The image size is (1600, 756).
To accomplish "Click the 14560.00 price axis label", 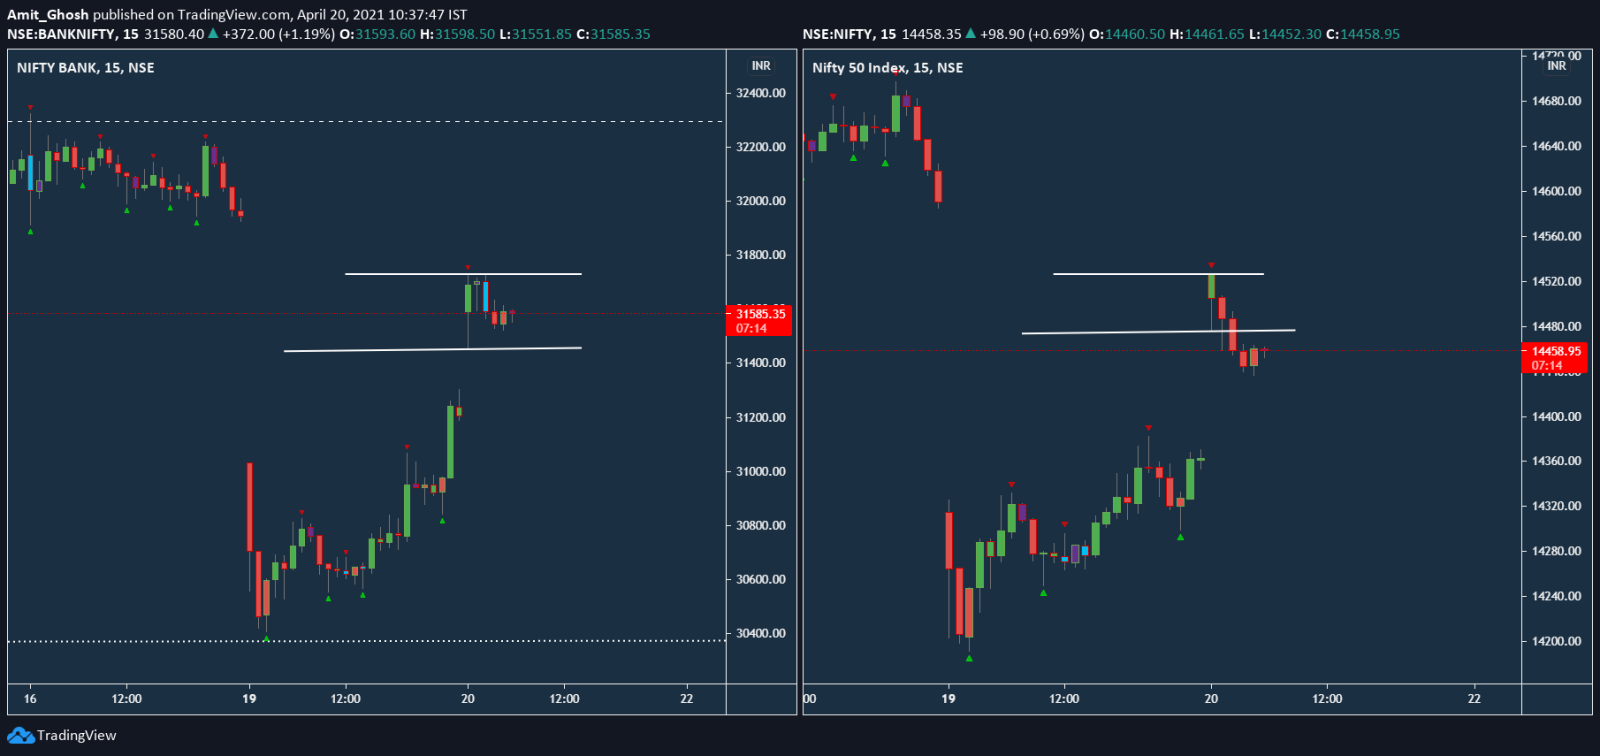I will click(1557, 237).
